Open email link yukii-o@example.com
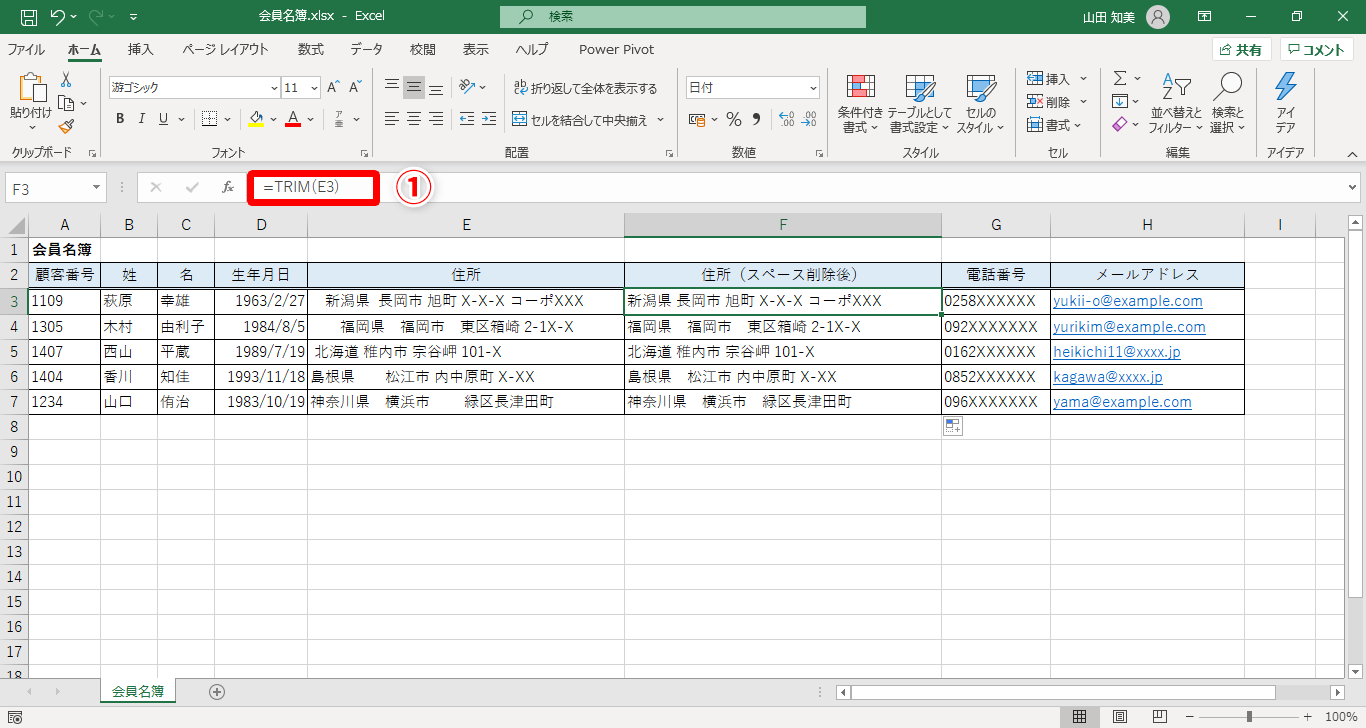1366x728 pixels. pos(1128,301)
